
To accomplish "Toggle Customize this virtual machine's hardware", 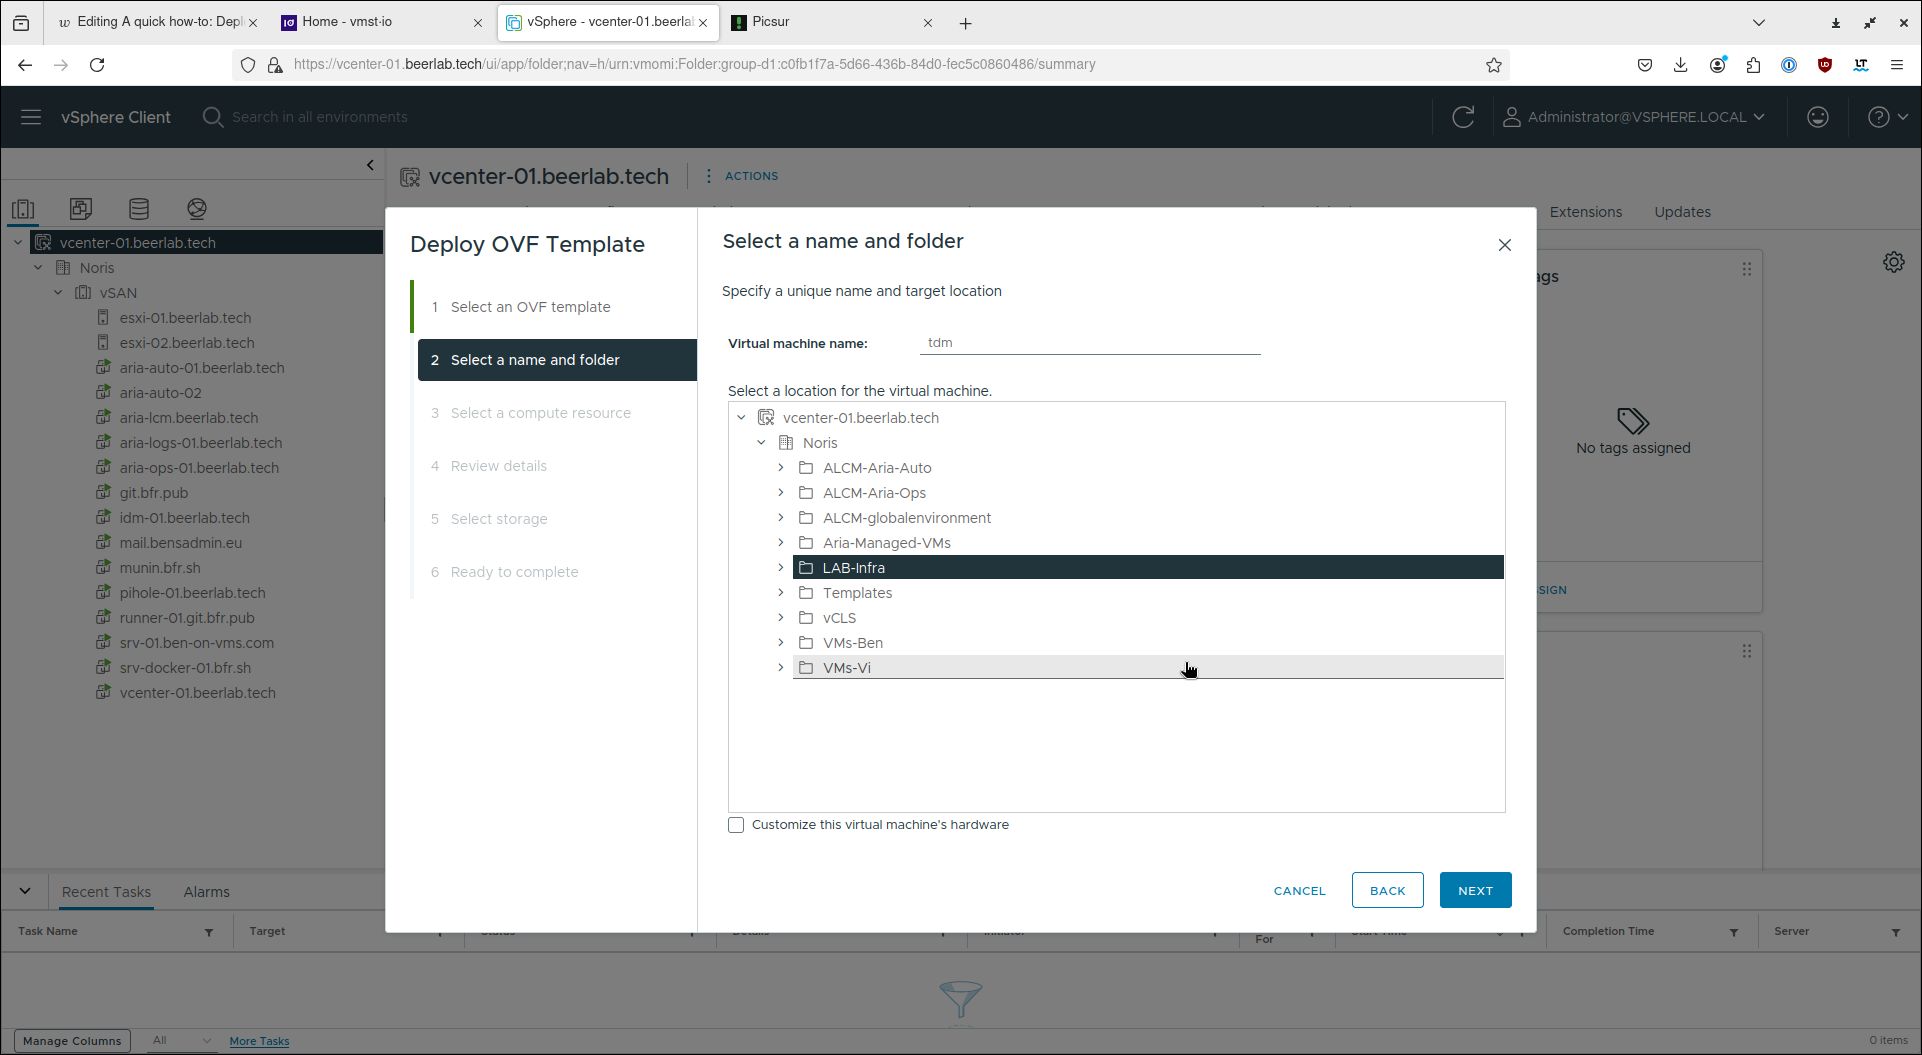I will [x=736, y=825].
